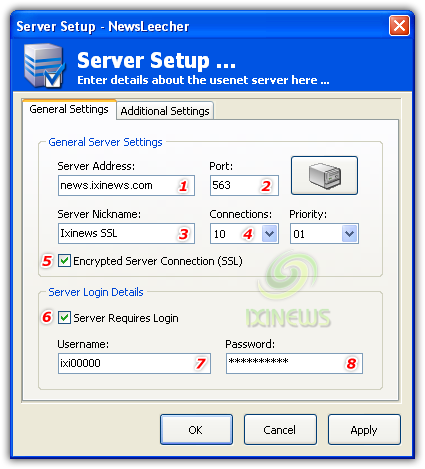Focus the Username field
Screen dimensions: 425x469
point(134,363)
